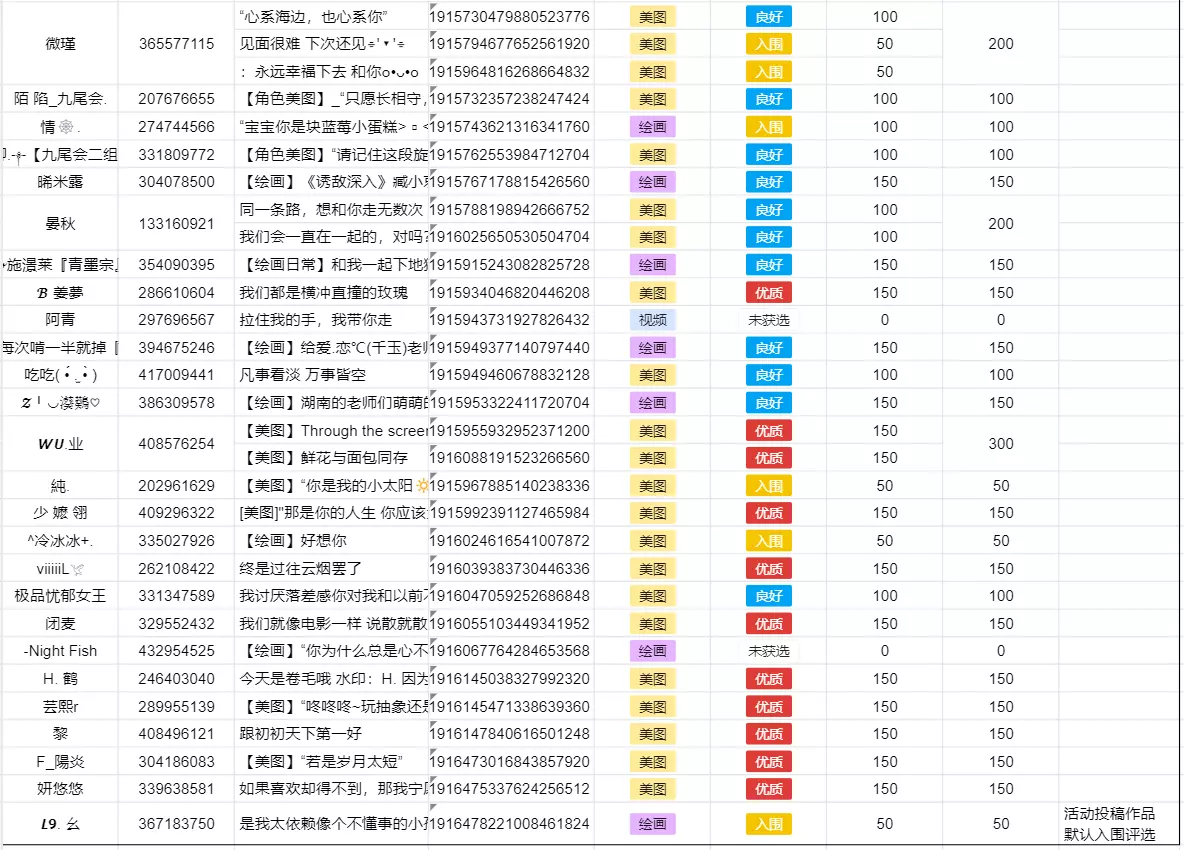Click the note 活动投稿作品默认入围评选
The image size is (1184, 850).
pos(1109,824)
